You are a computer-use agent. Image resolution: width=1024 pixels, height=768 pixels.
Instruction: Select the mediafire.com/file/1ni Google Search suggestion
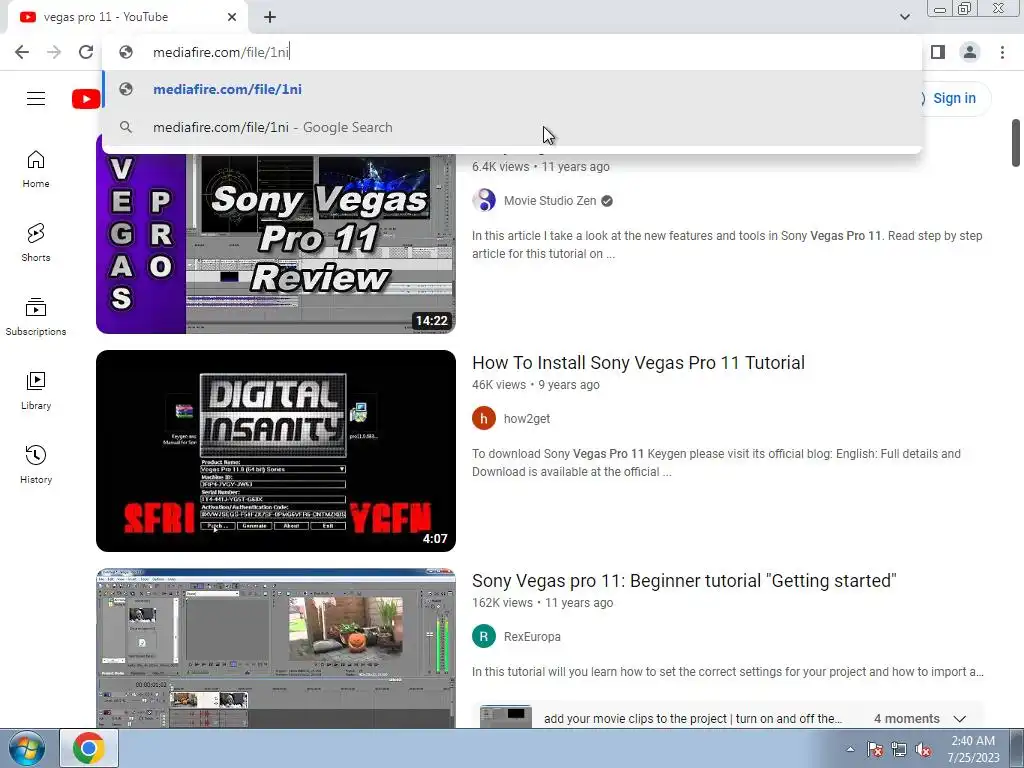(512, 127)
